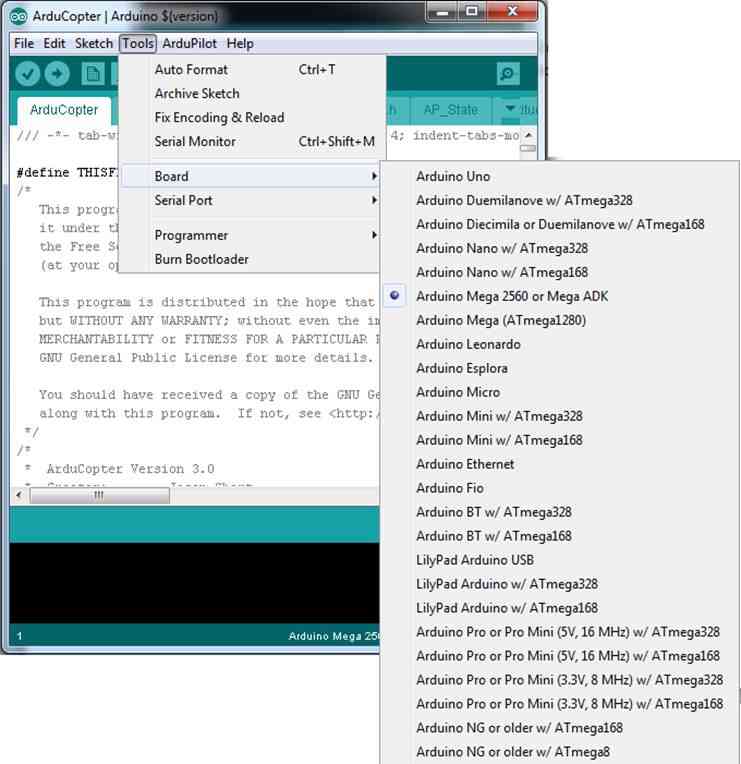Select Arduino Leonardo board
Screen dimensions: 741x764
(x=468, y=344)
